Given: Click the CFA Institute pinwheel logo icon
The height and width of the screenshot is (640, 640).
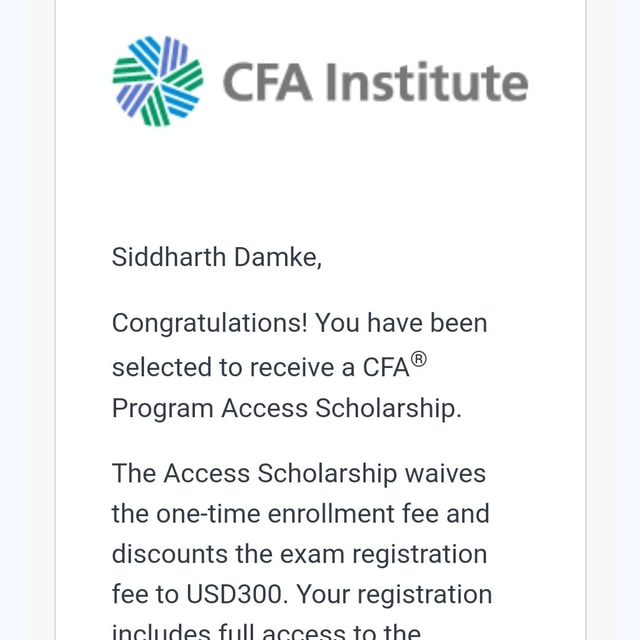Looking at the screenshot, I should (x=158, y=81).
